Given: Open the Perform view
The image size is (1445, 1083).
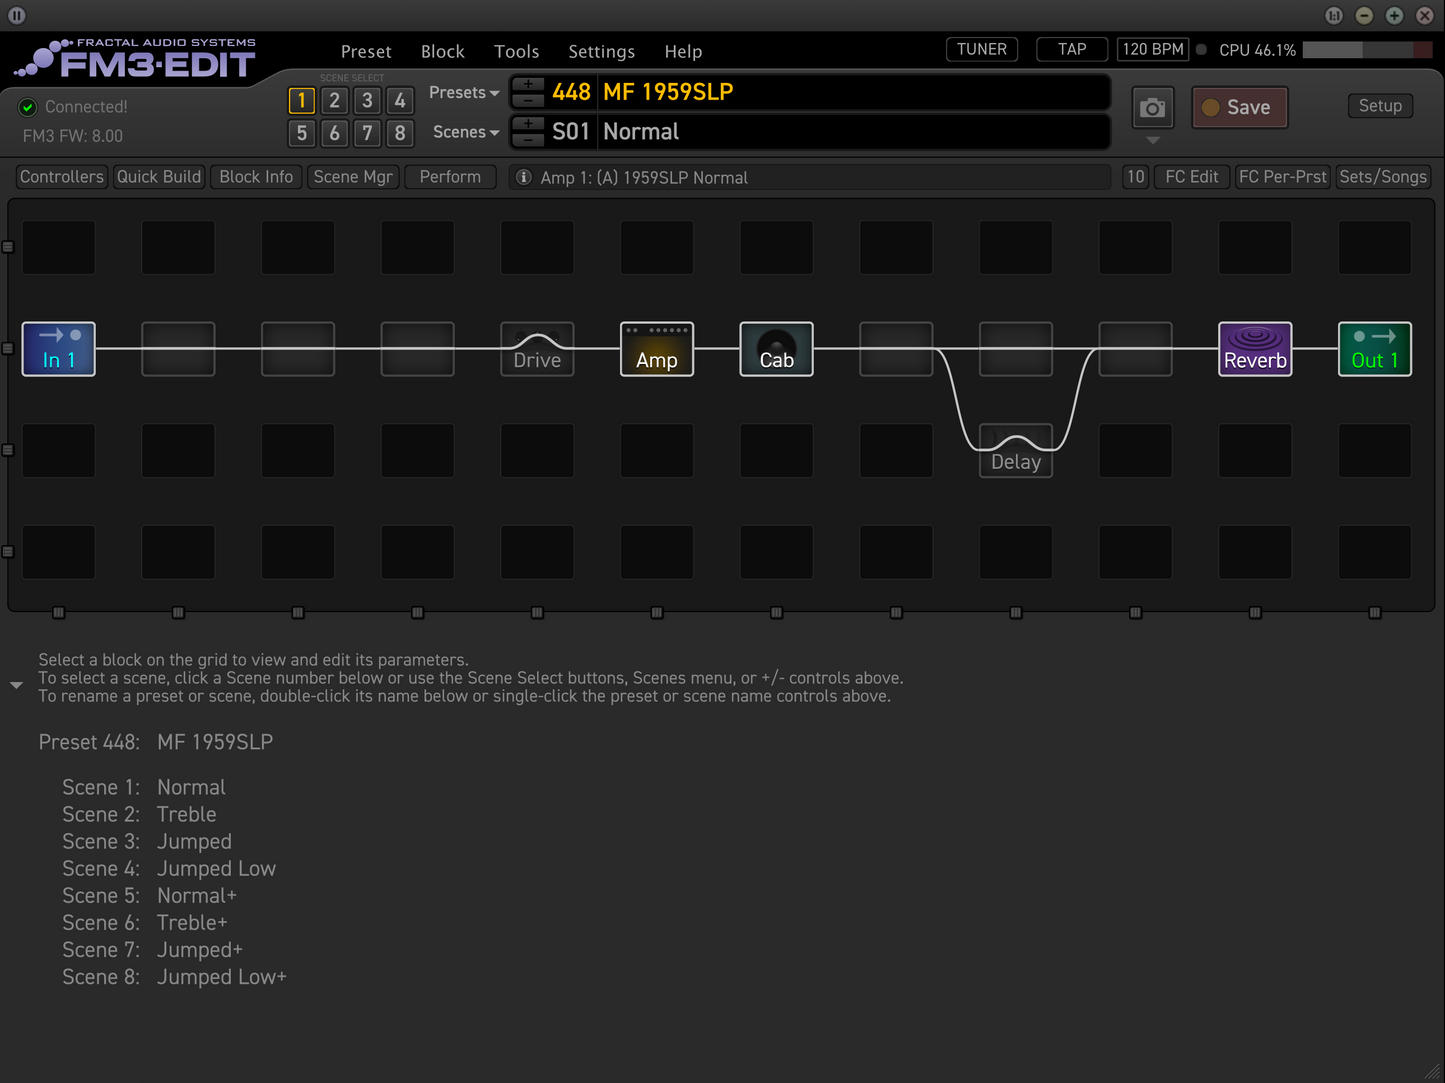Looking at the screenshot, I should (x=450, y=177).
